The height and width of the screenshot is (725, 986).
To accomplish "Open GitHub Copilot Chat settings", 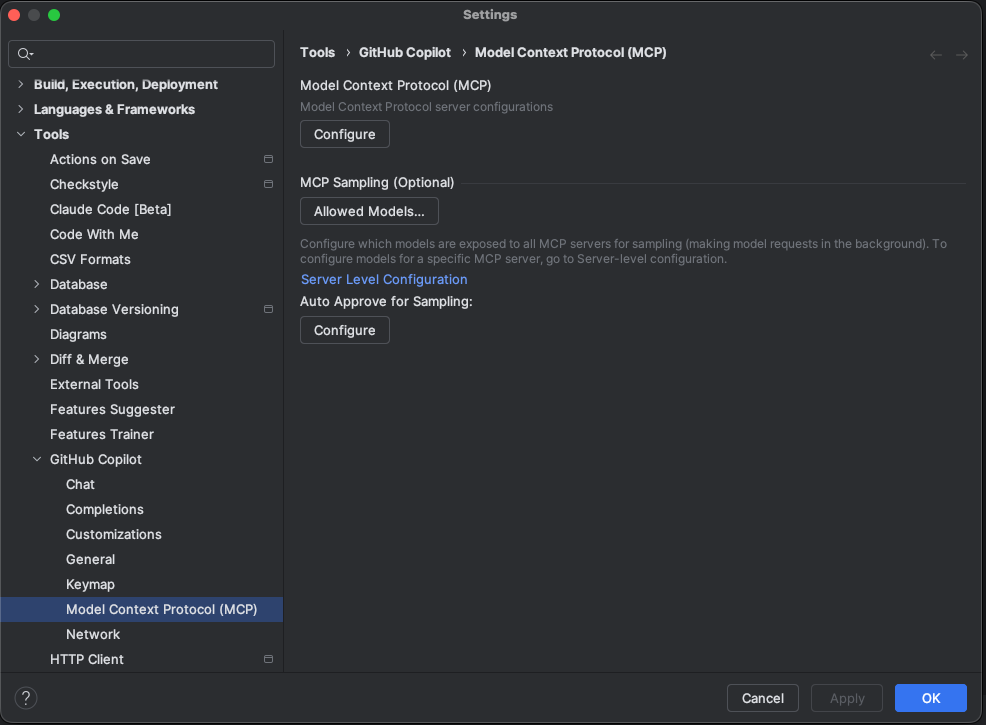I will [80, 484].
